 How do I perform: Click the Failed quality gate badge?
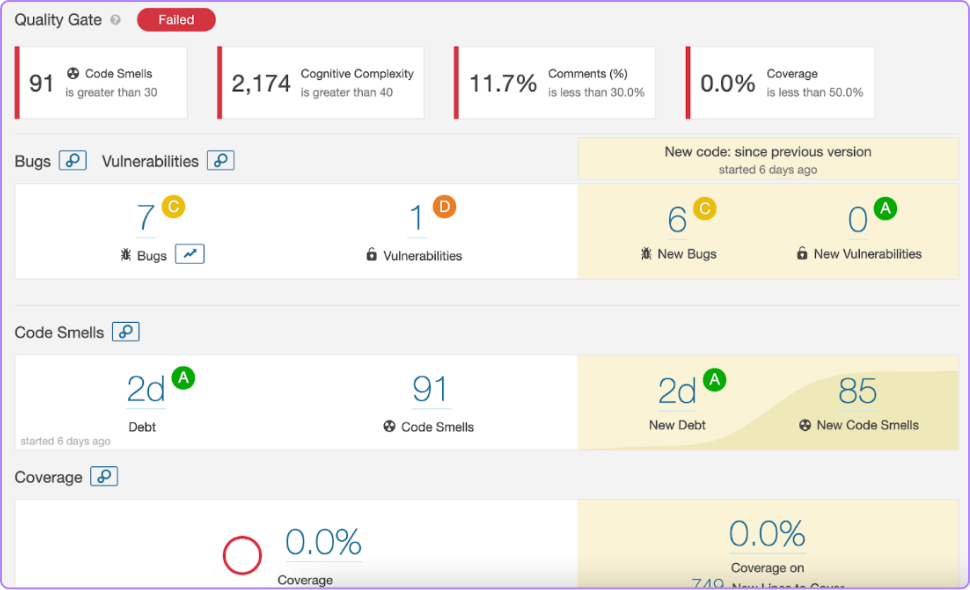pos(176,20)
